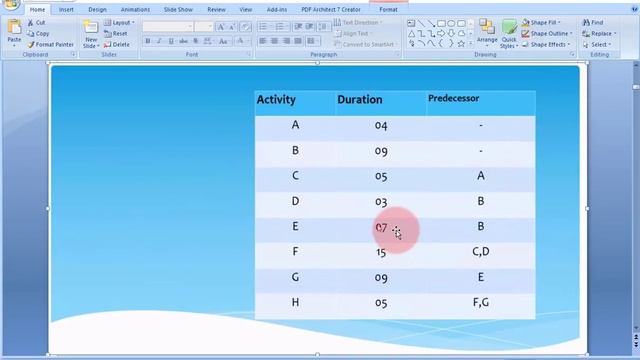The image size is (640, 360).
Task: Select the Down Arrow shape
Action: point(451,33)
